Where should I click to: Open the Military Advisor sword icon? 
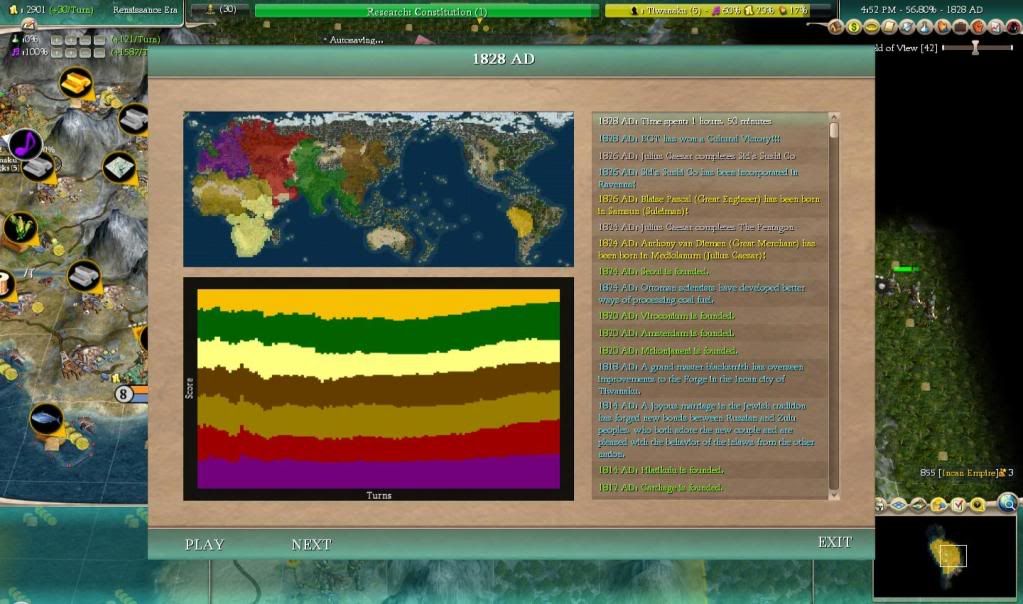908,27
